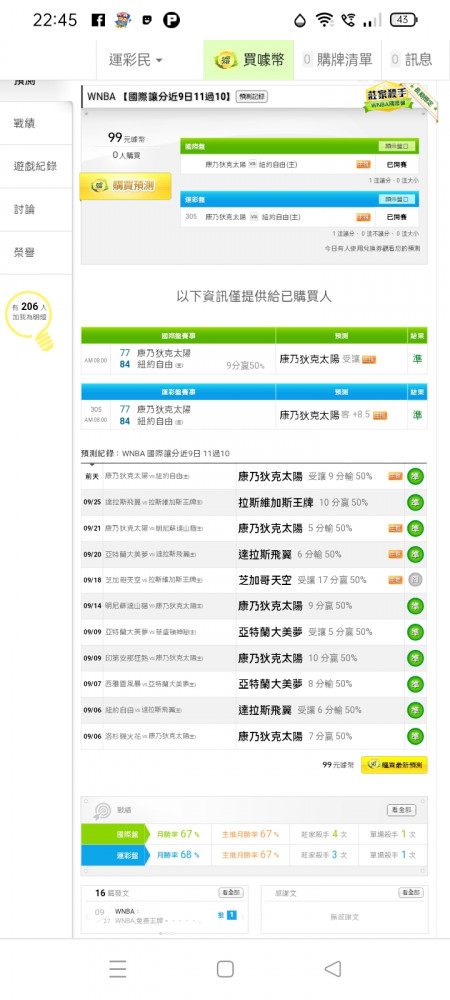Viewport: 450px width, 1000px height.
Task: Click green 準 icon for 亞特蘭大美夢 受讓 5 分 row
Action: coord(416,632)
